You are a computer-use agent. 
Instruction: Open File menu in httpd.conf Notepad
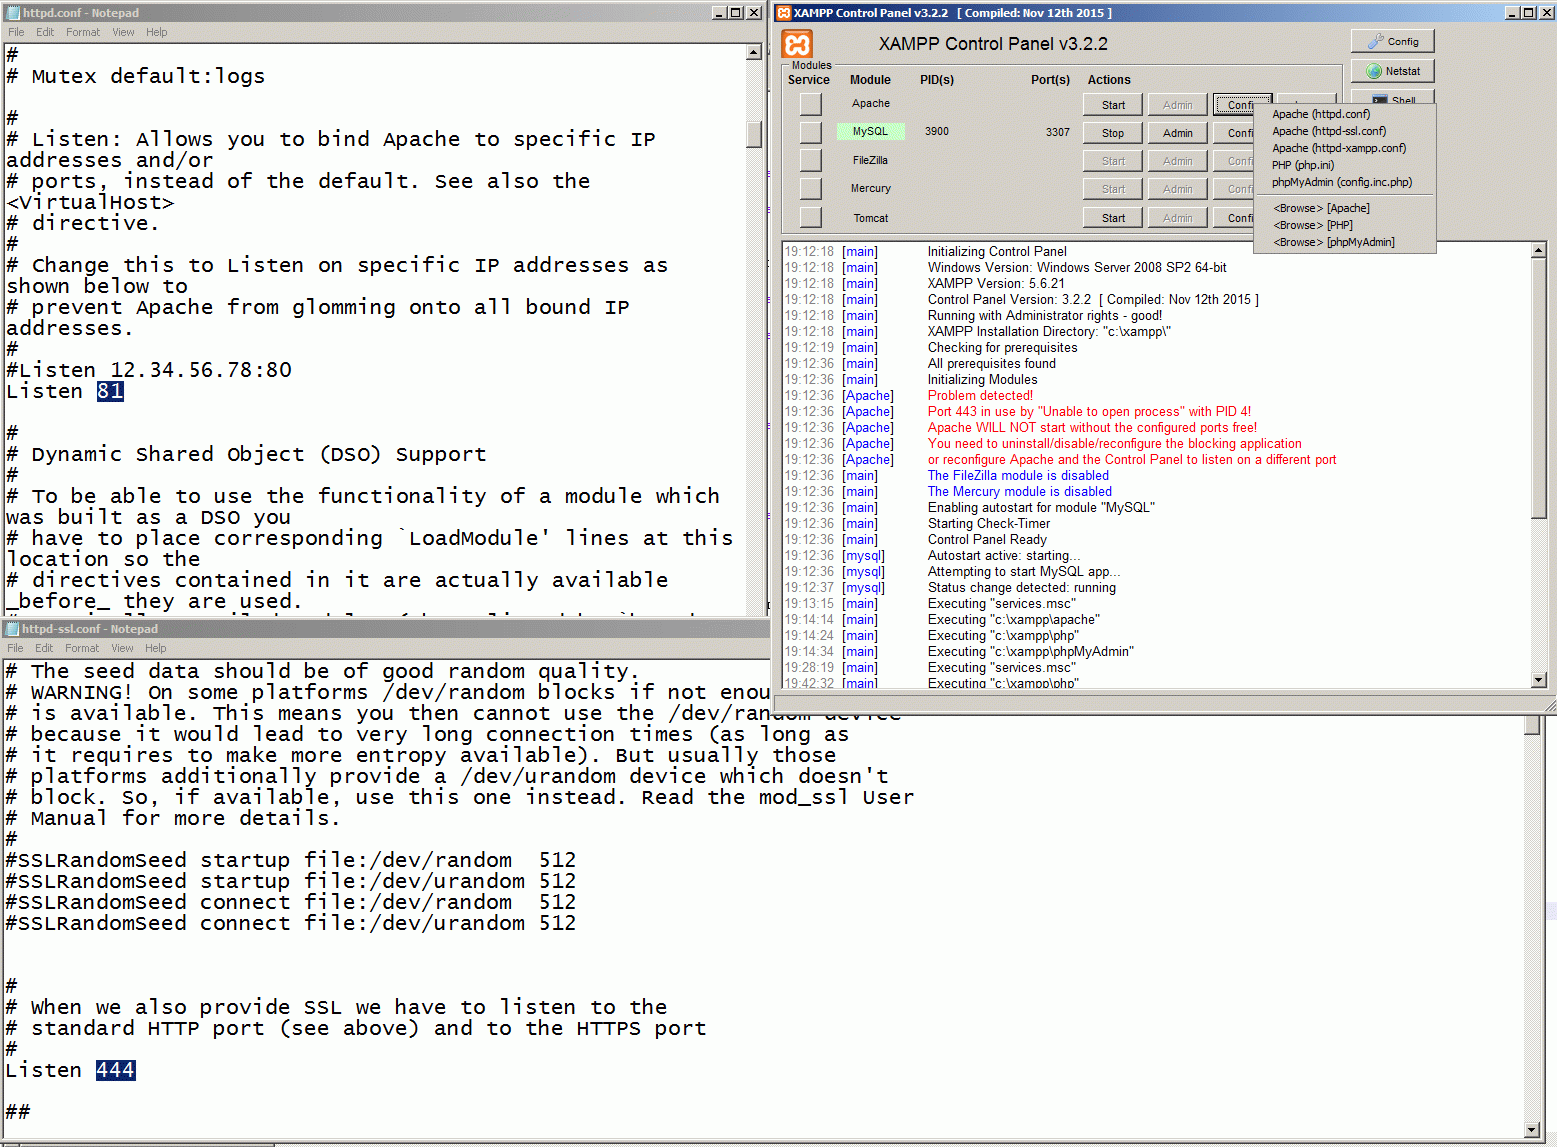16,32
